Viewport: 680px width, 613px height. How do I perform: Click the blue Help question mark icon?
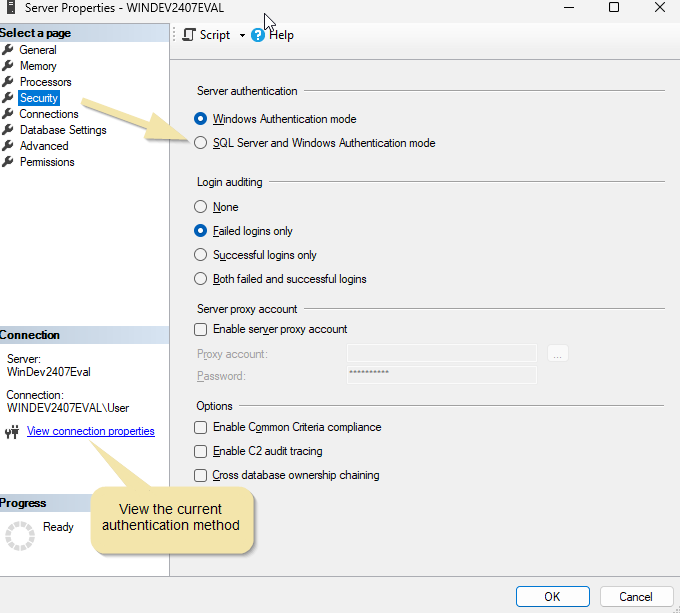pos(258,35)
